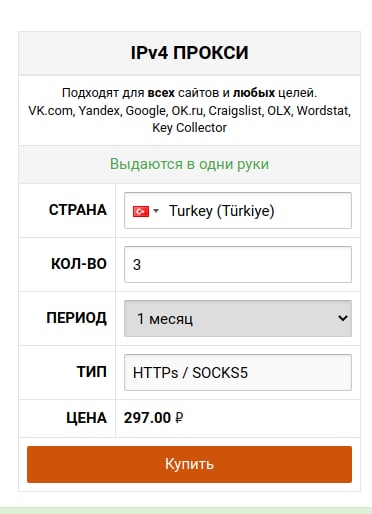Click the 297.00 price value
This screenshot has height=514, width=372.
147,418
